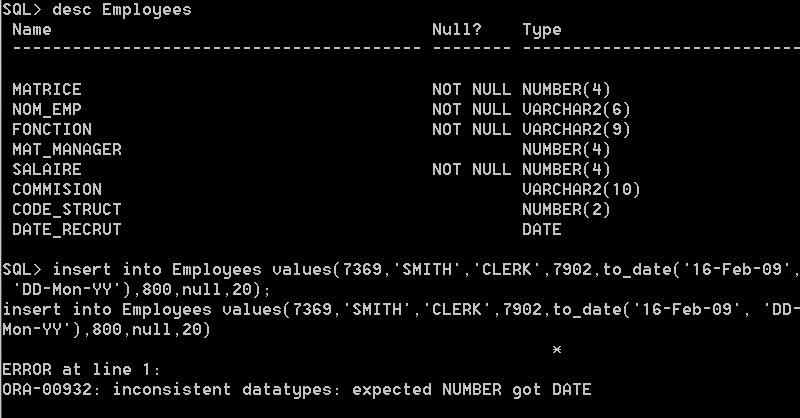
Task: Click the DATE type of DATE_RECRUT
Action: (542, 230)
